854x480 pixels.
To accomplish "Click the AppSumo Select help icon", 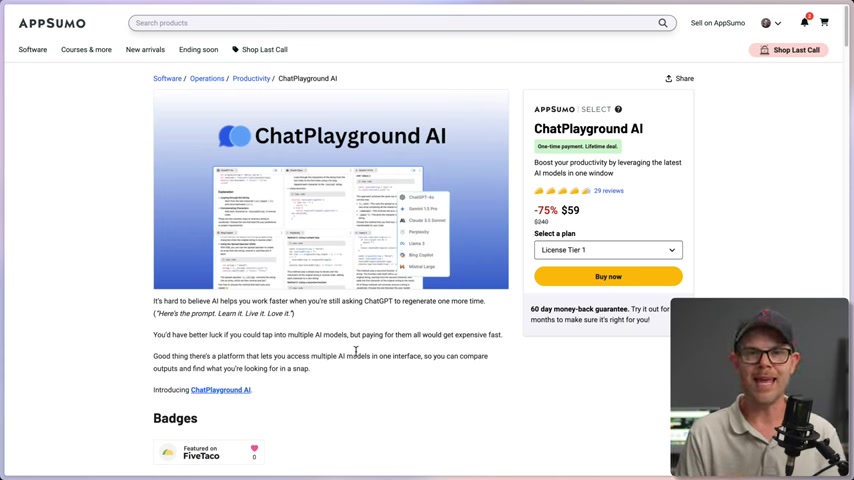I will pyautogui.click(x=618, y=109).
